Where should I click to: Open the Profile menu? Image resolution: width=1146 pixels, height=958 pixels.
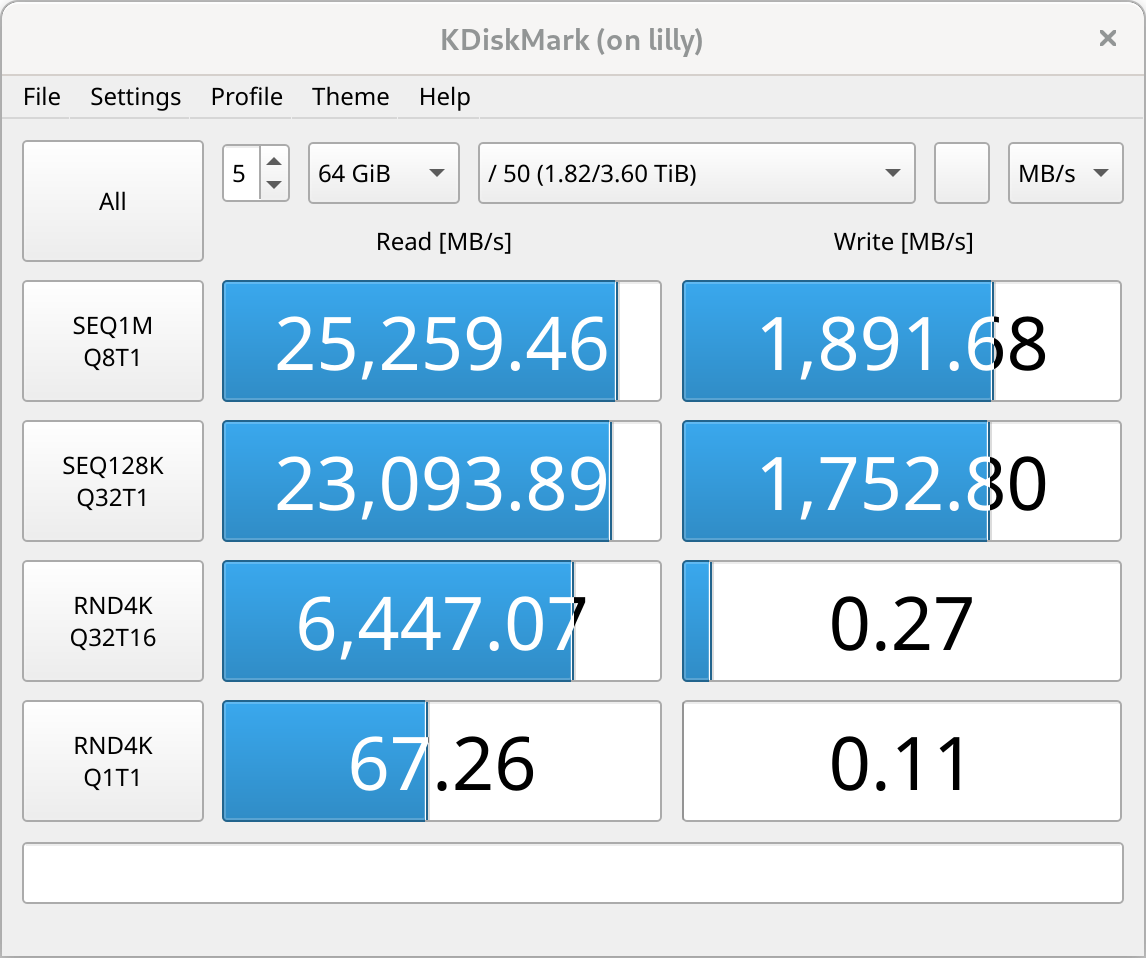point(246,97)
